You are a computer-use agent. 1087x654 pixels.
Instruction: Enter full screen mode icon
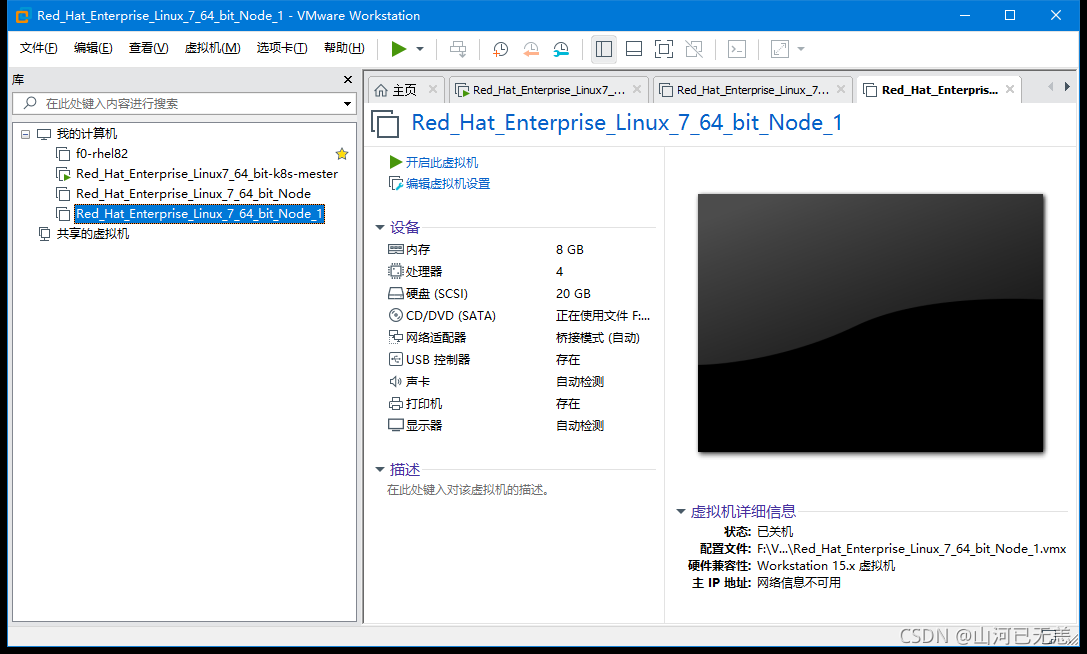tap(663, 49)
